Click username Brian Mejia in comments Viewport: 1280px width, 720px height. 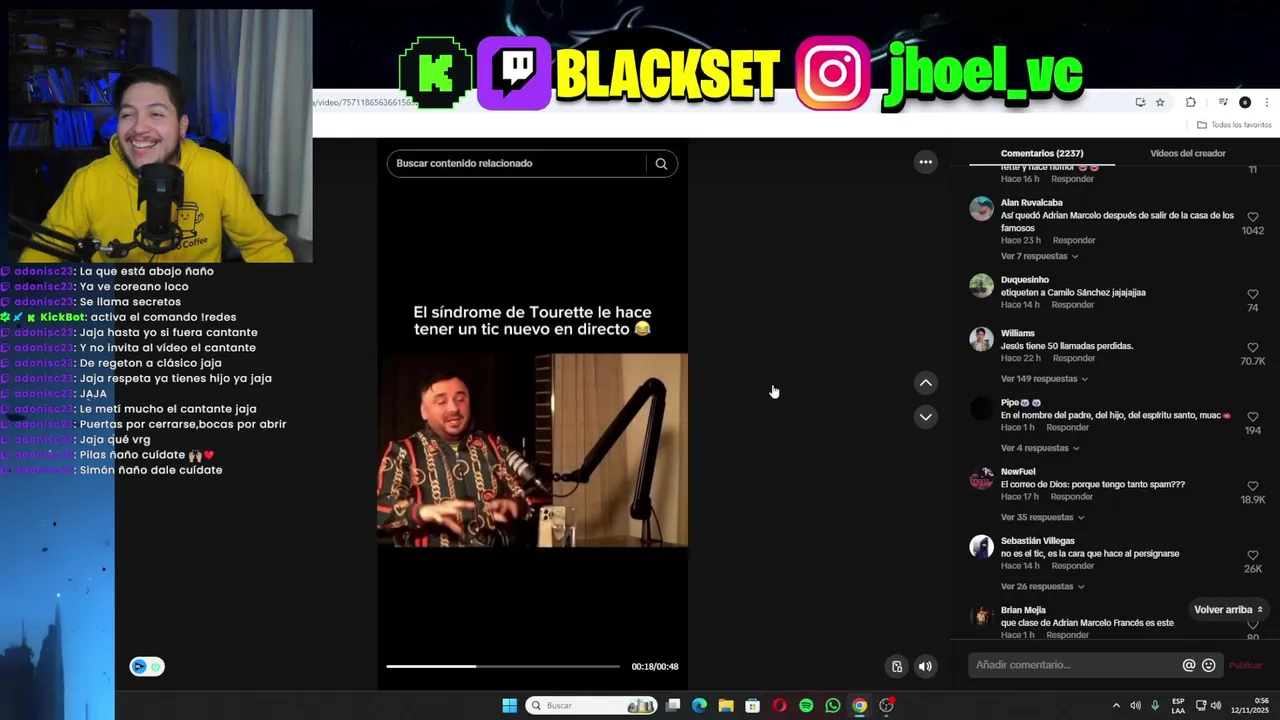click(x=1023, y=610)
